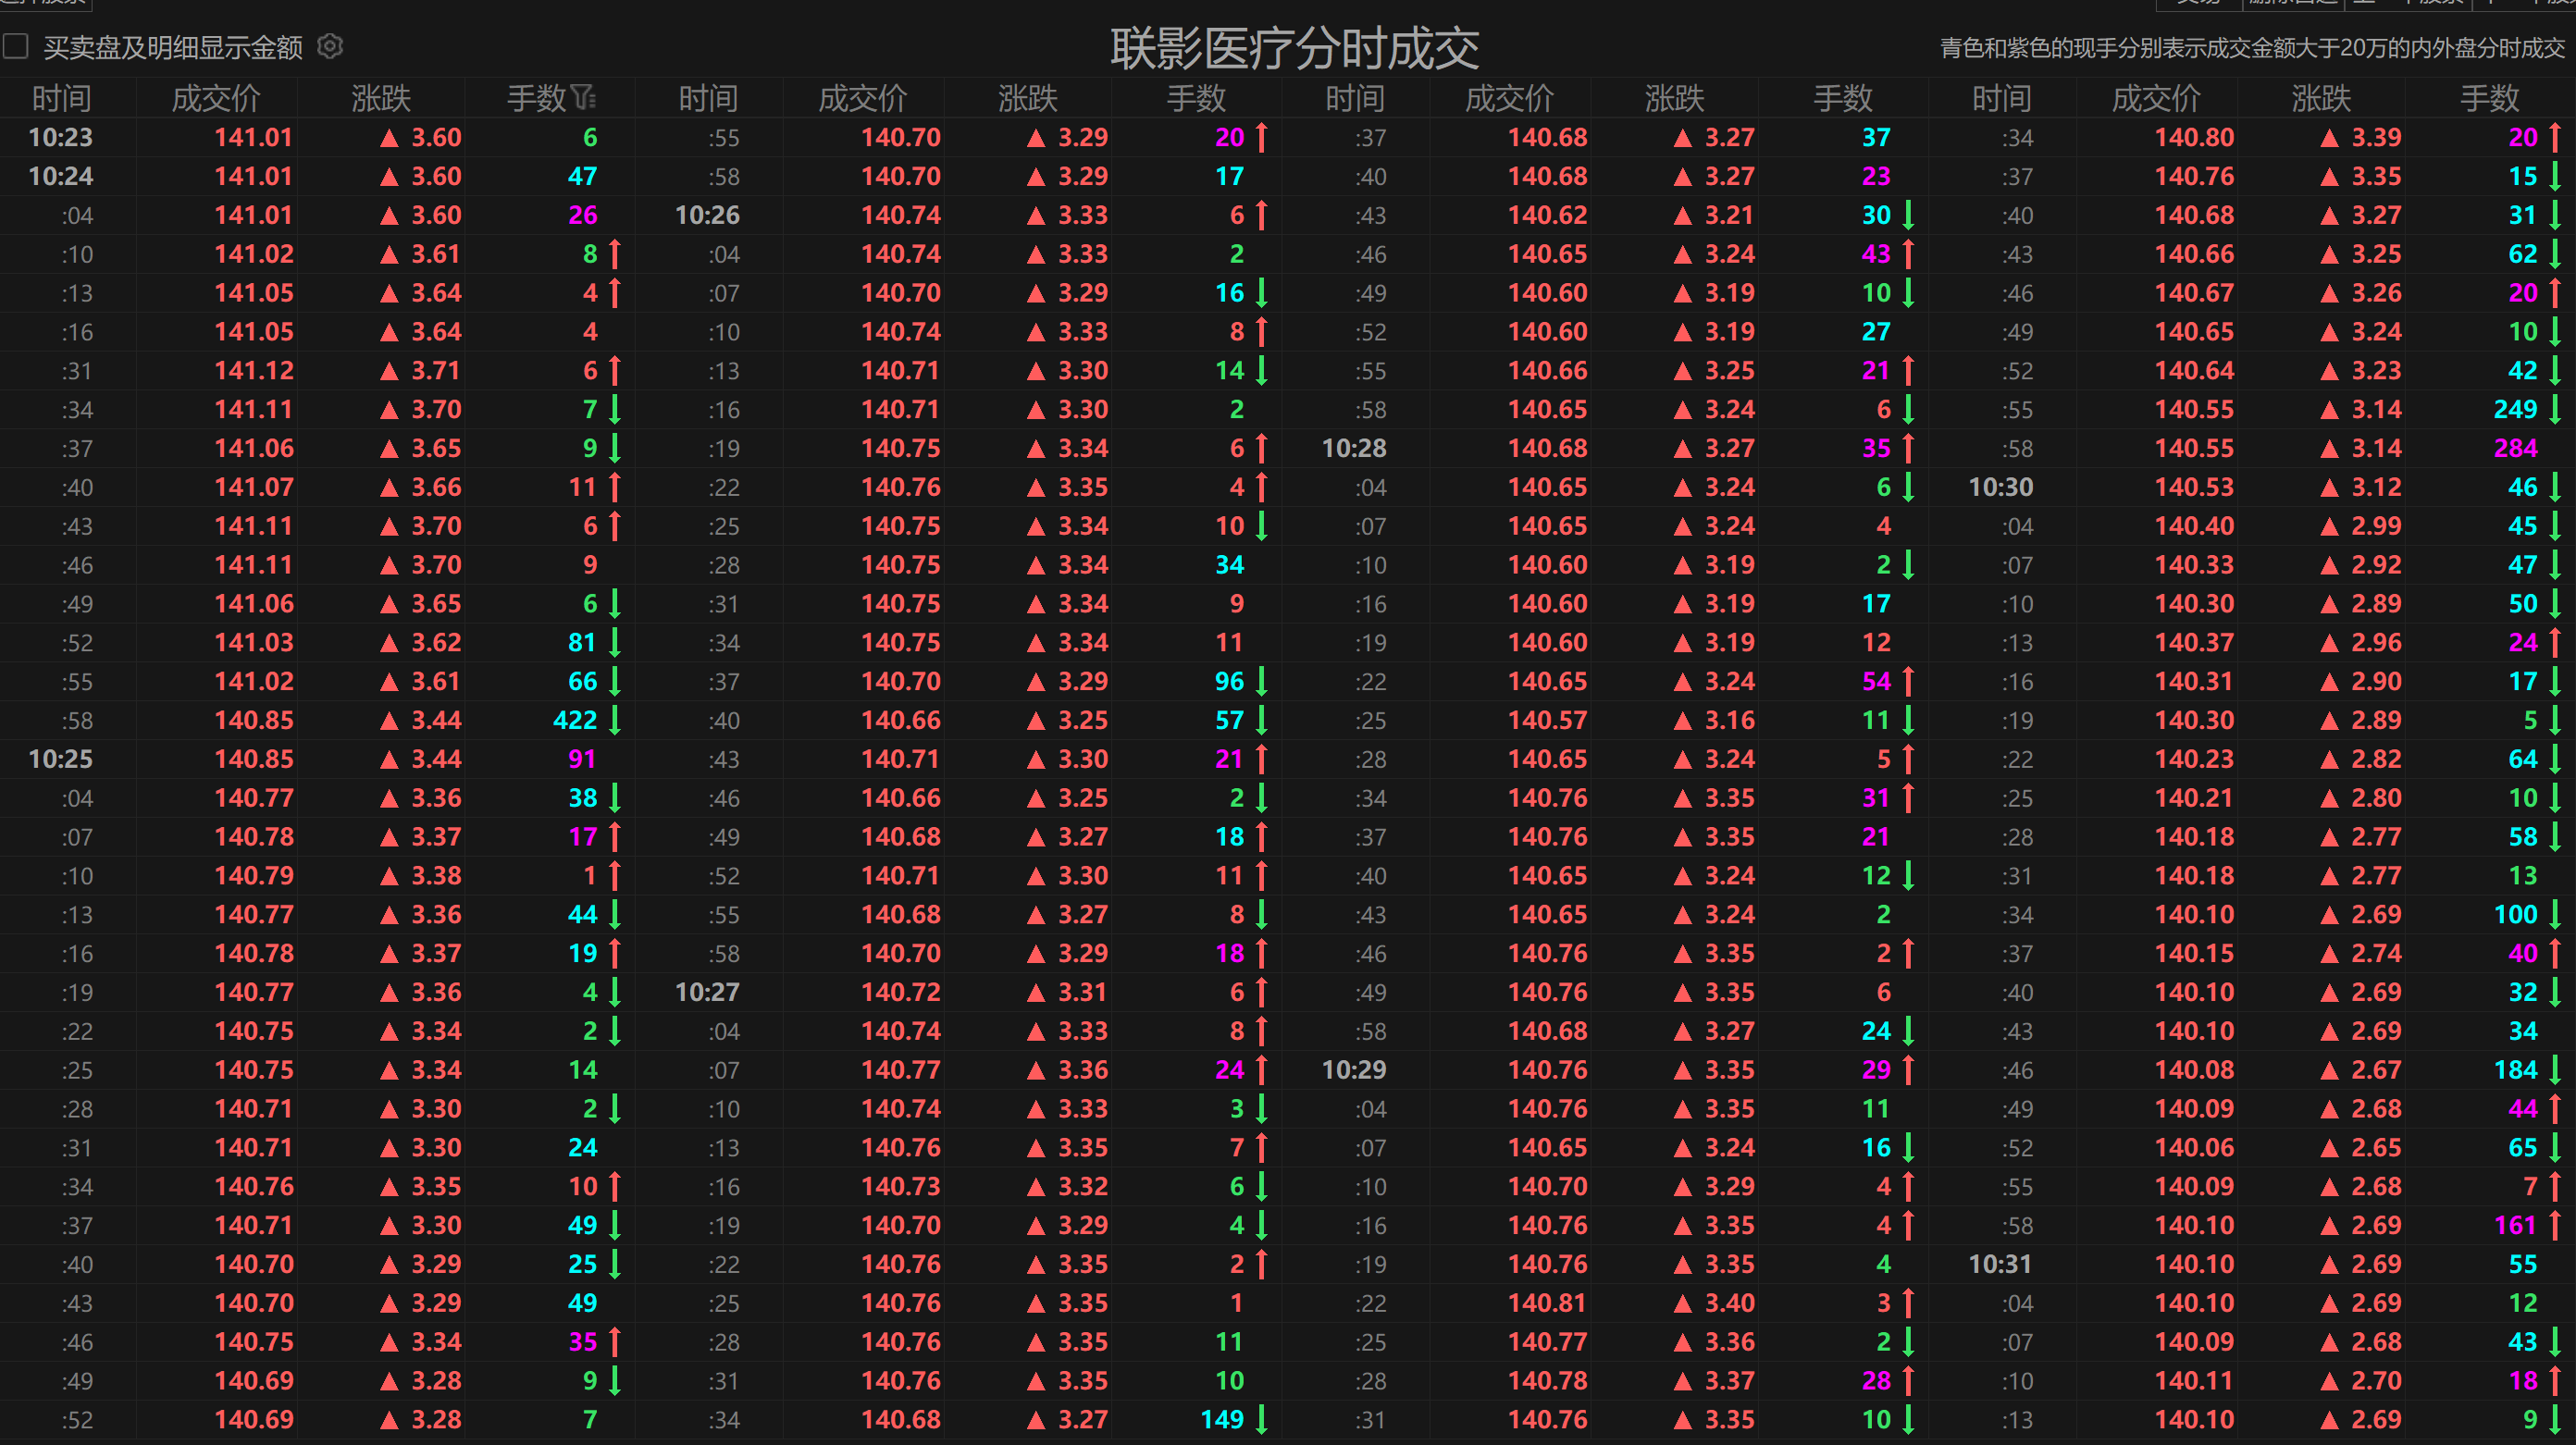Image resolution: width=2576 pixels, height=1445 pixels.
Task: Click the leftmost 涨跌 column header
Action: pos(381,98)
